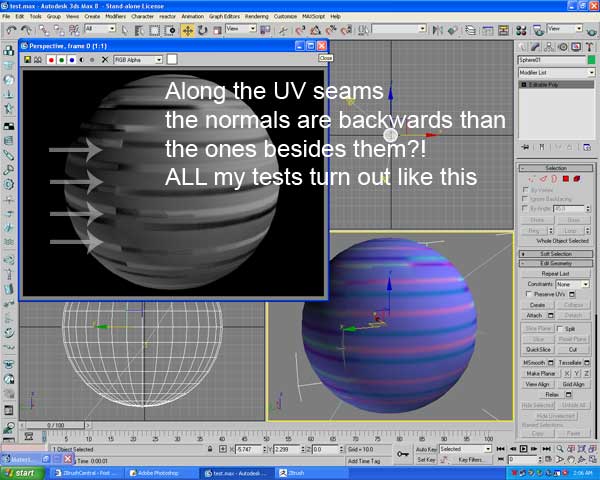Toggle the blue channel in render window
The height and width of the screenshot is (480, 600).
tap(72, 60)
